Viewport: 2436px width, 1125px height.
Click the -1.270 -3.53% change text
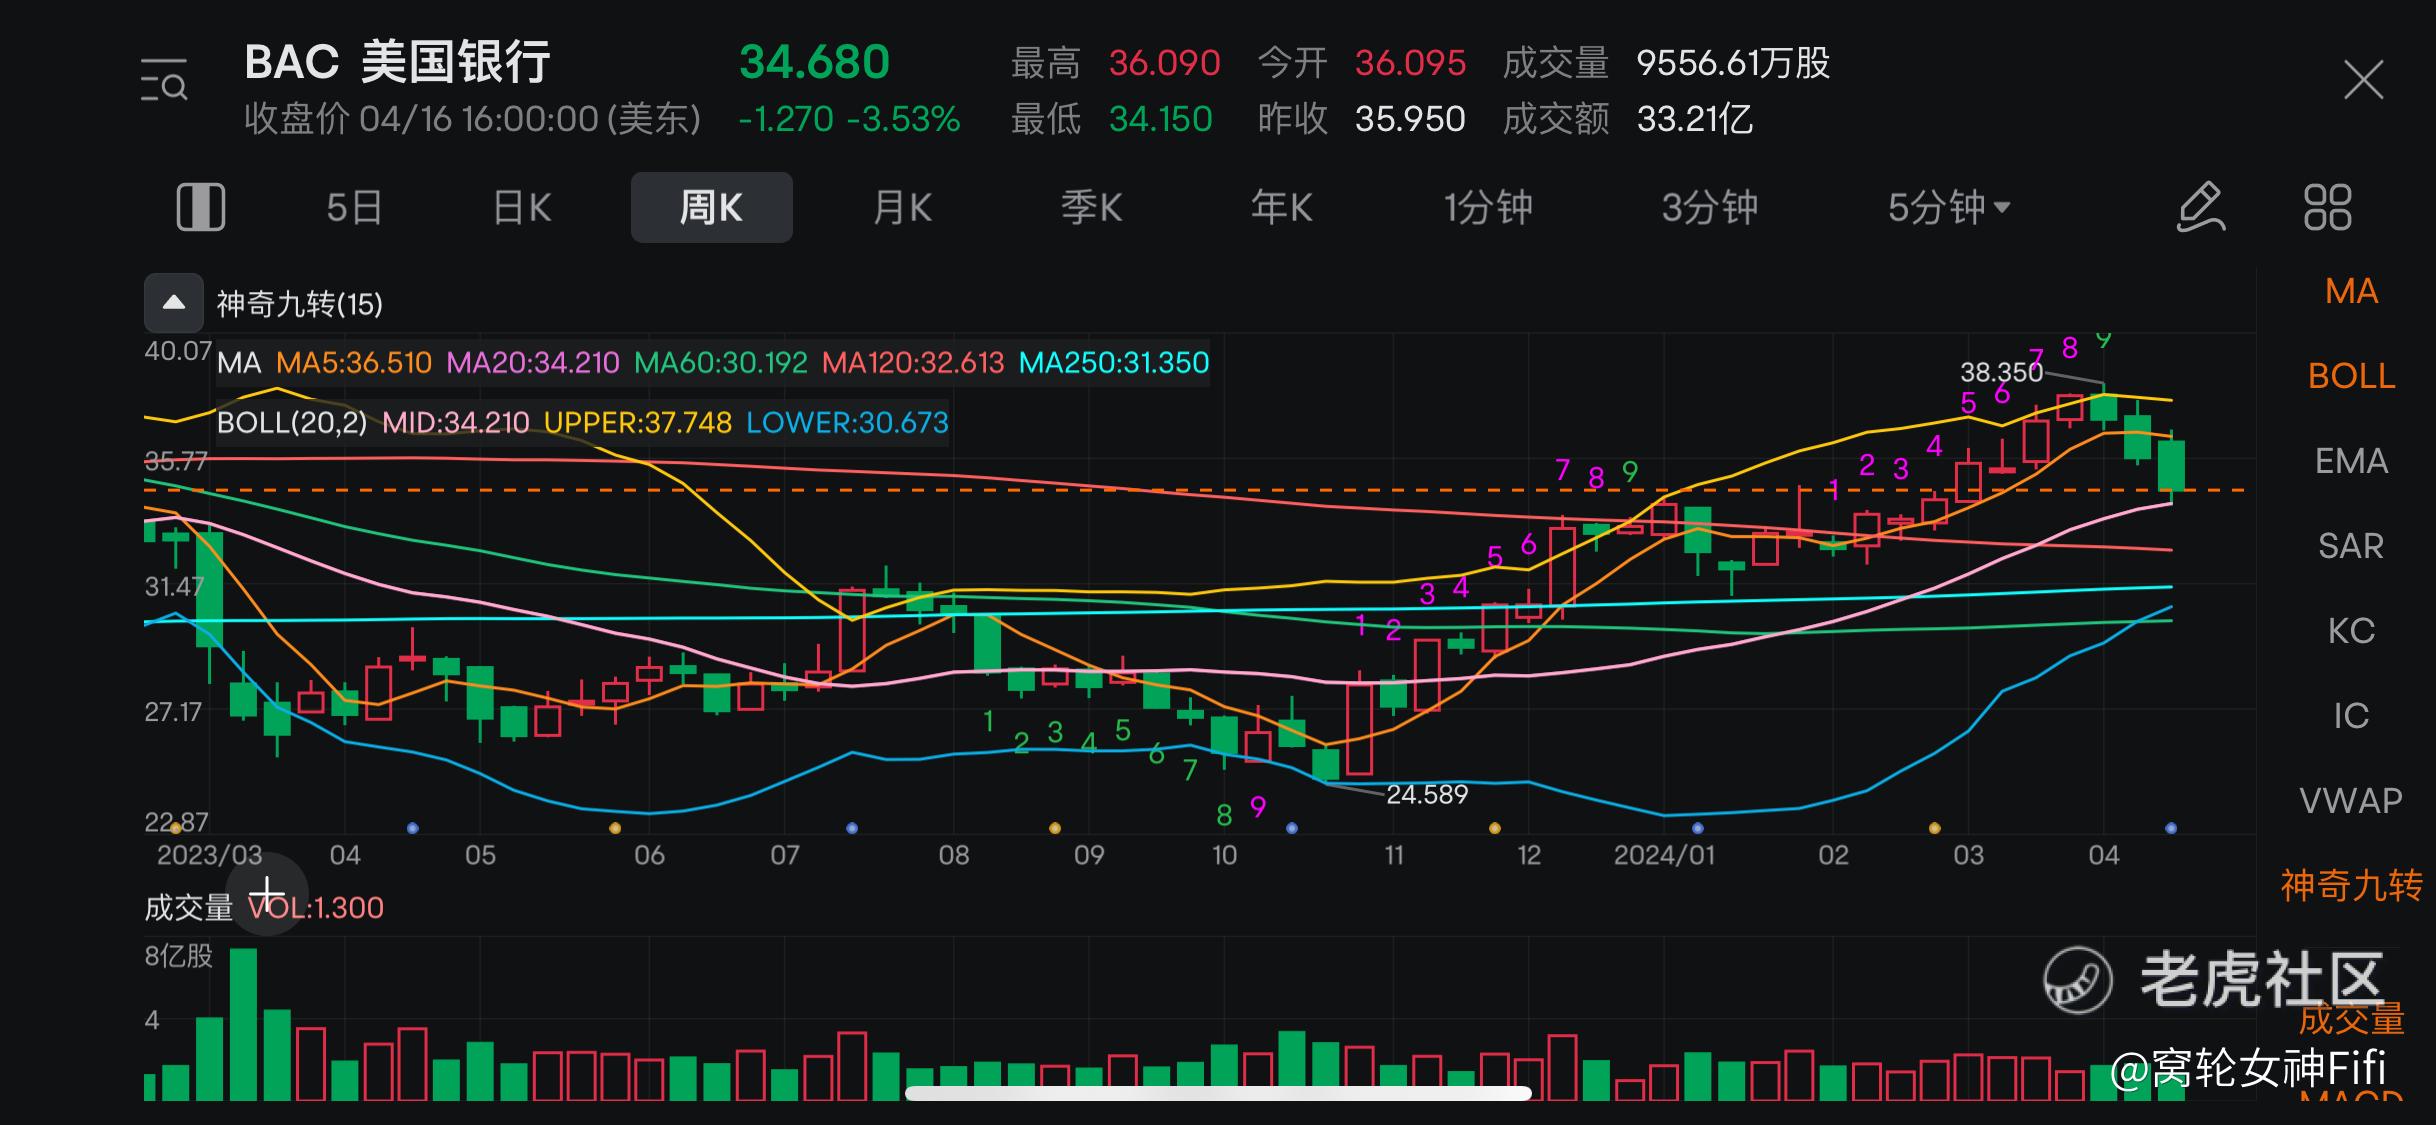coord(849,119)
